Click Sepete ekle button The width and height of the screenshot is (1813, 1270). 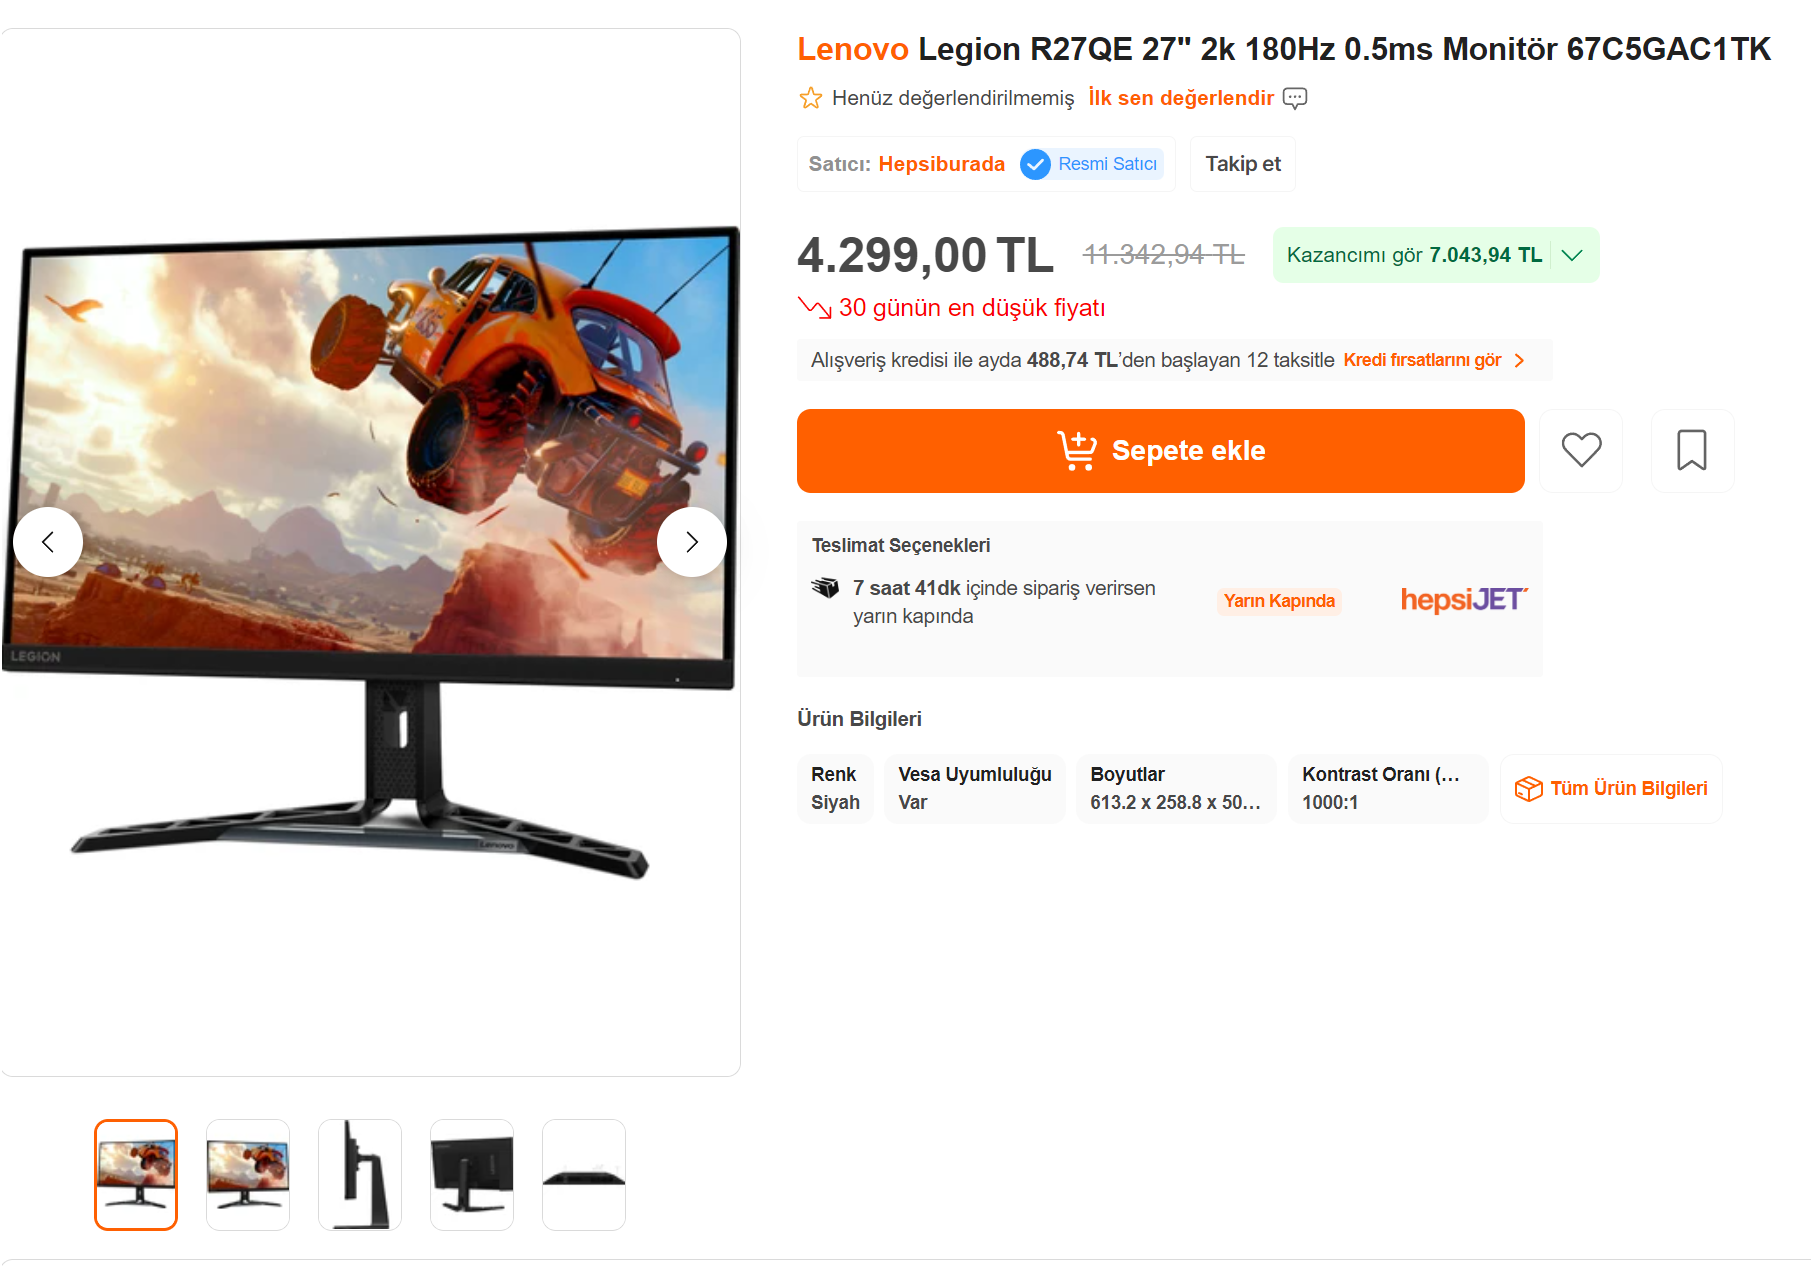1161,451
